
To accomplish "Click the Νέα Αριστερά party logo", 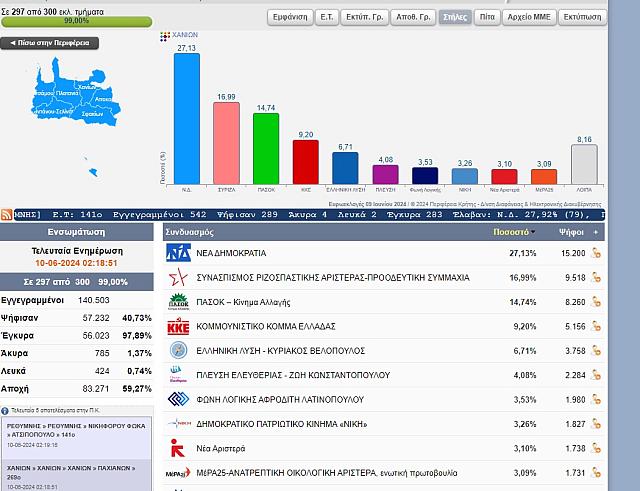I will [178, 447].
